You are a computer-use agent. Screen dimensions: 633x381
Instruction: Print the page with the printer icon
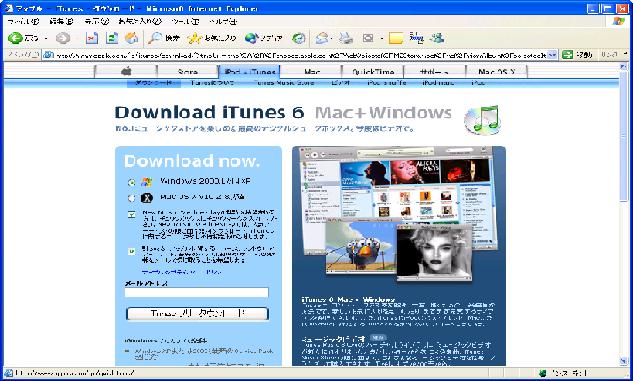tap(346, 38)
